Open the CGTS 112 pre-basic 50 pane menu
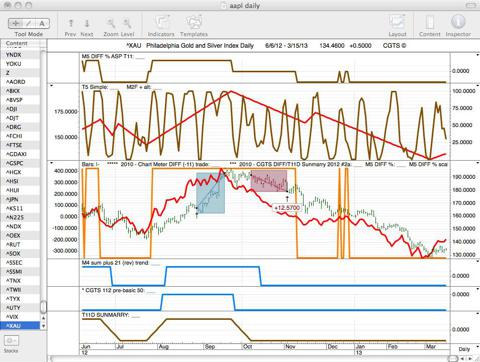 (x=478, y=289)
